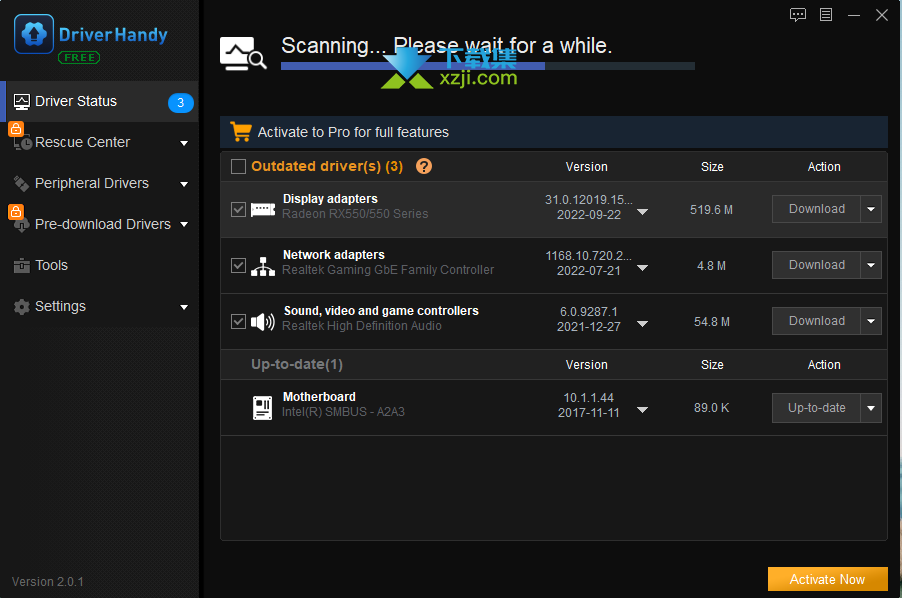Download the Network adapters driver
902x598 pixels.
[x=816, y=265]
